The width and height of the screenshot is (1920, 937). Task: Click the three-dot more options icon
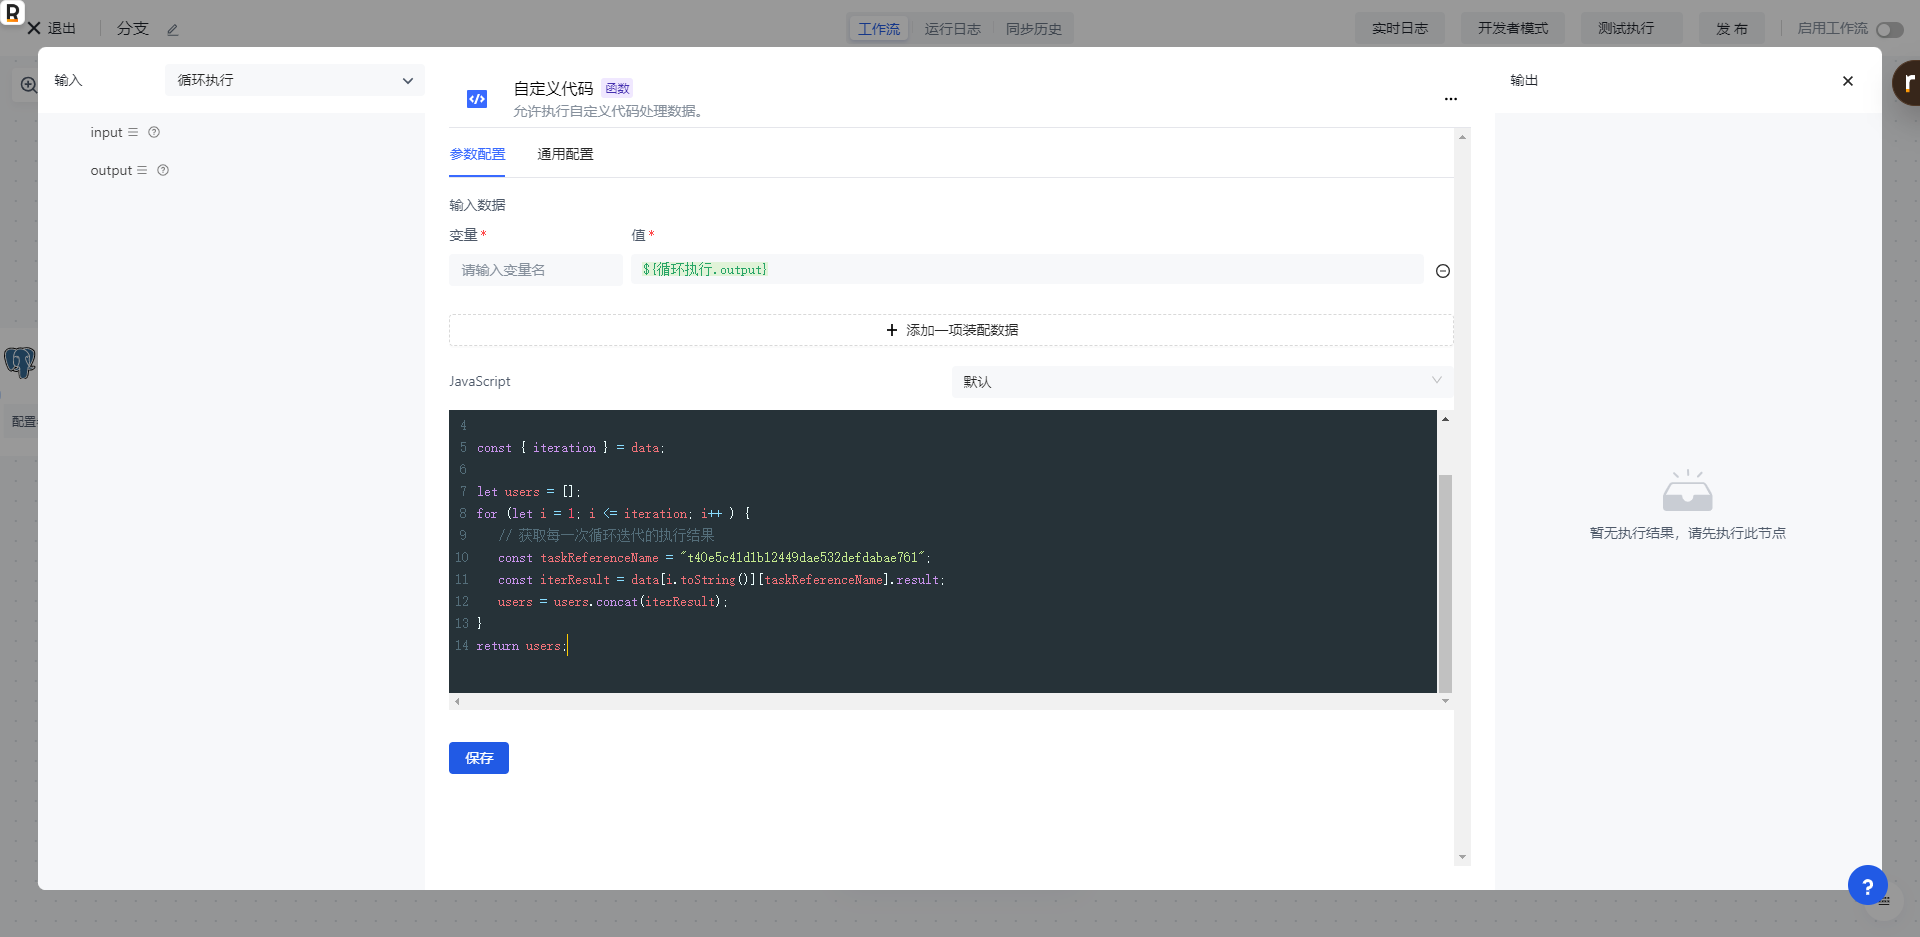tap(1450, 99)
